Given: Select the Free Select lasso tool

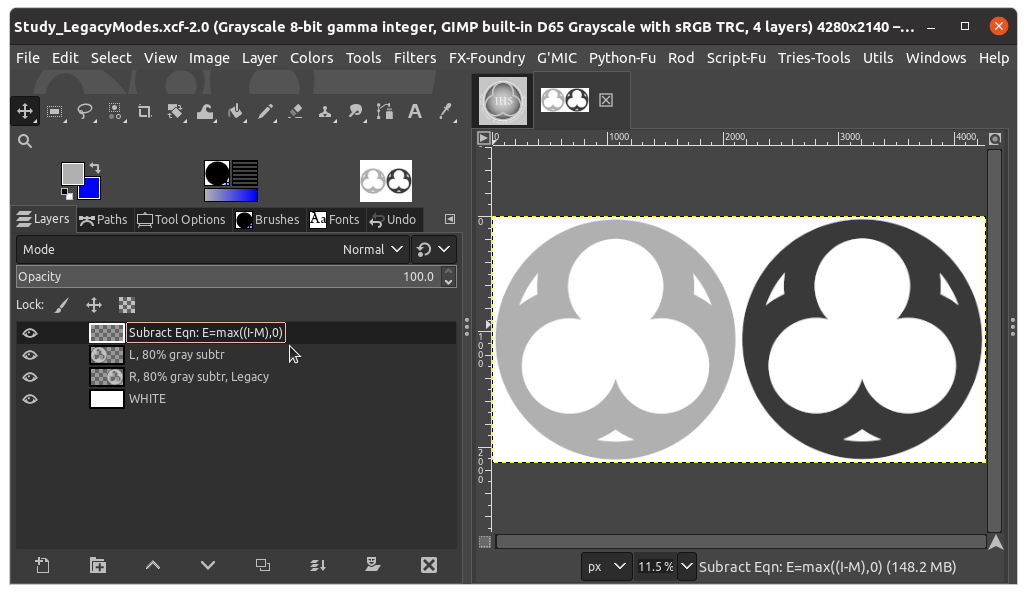Looking at the screenshot, I should [x=85, y=111].
